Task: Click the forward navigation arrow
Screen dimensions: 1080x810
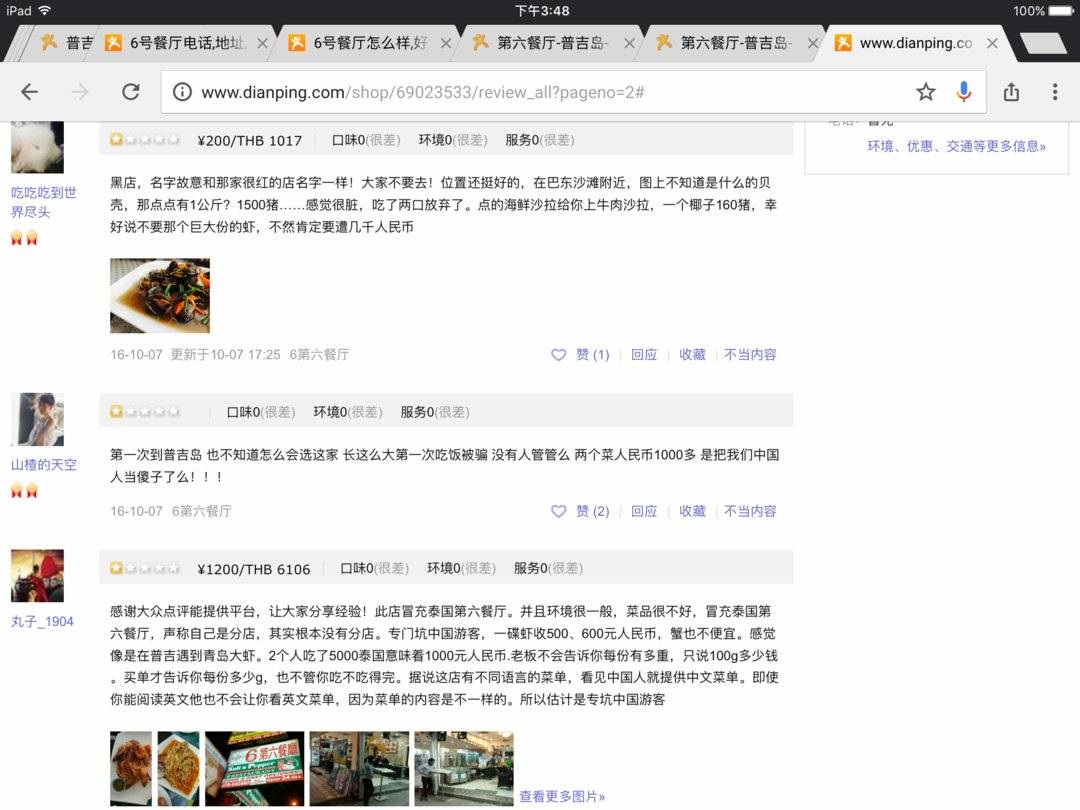Action: click(x=81, y=92)
